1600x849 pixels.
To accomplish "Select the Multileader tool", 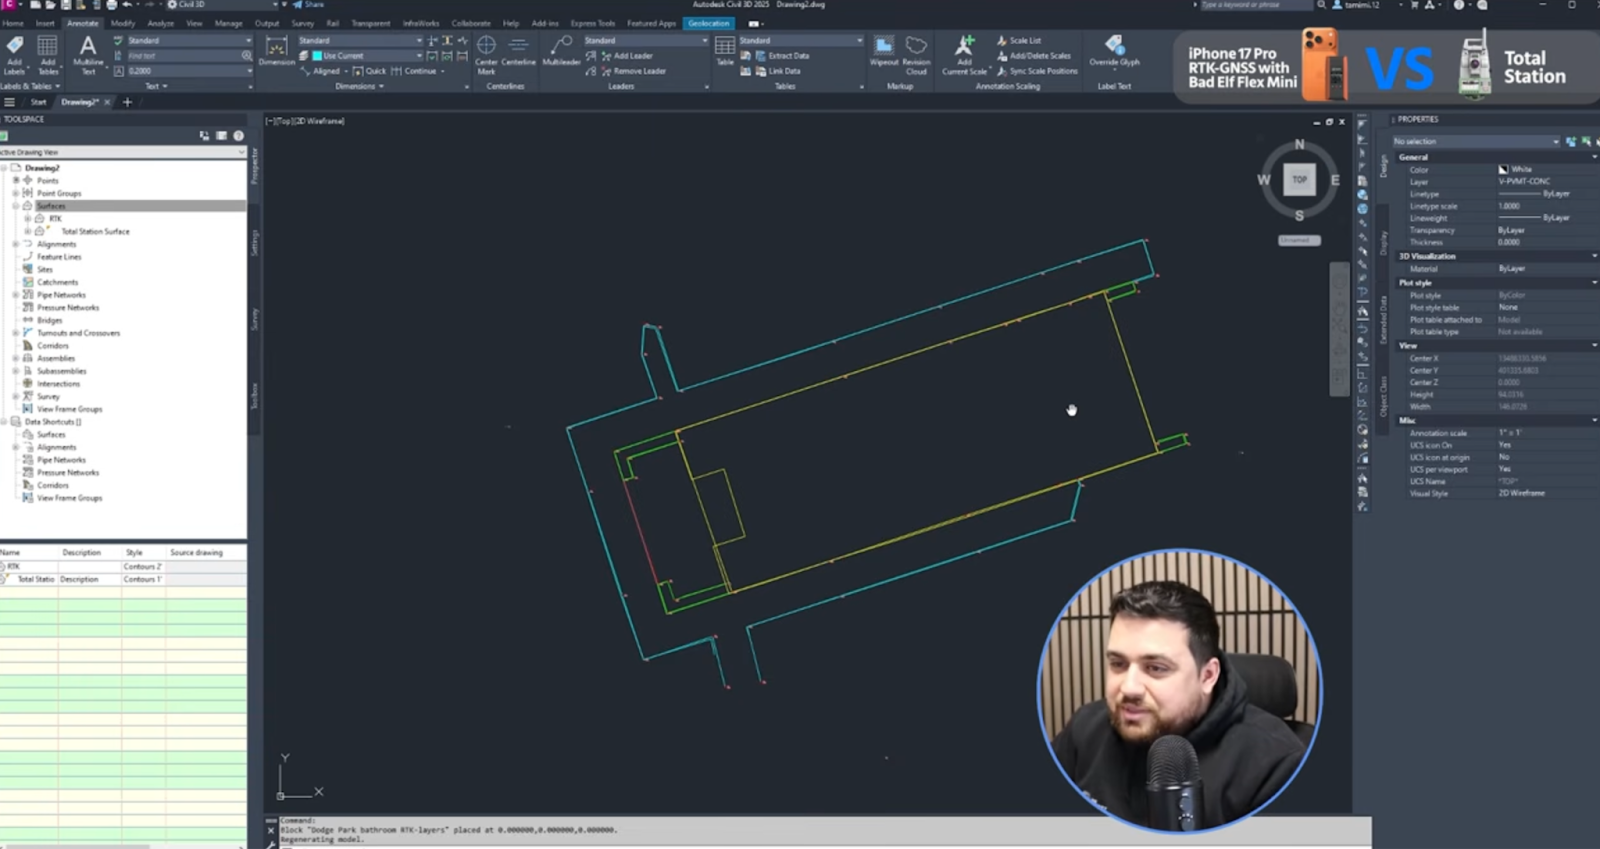I will [561, 51].
